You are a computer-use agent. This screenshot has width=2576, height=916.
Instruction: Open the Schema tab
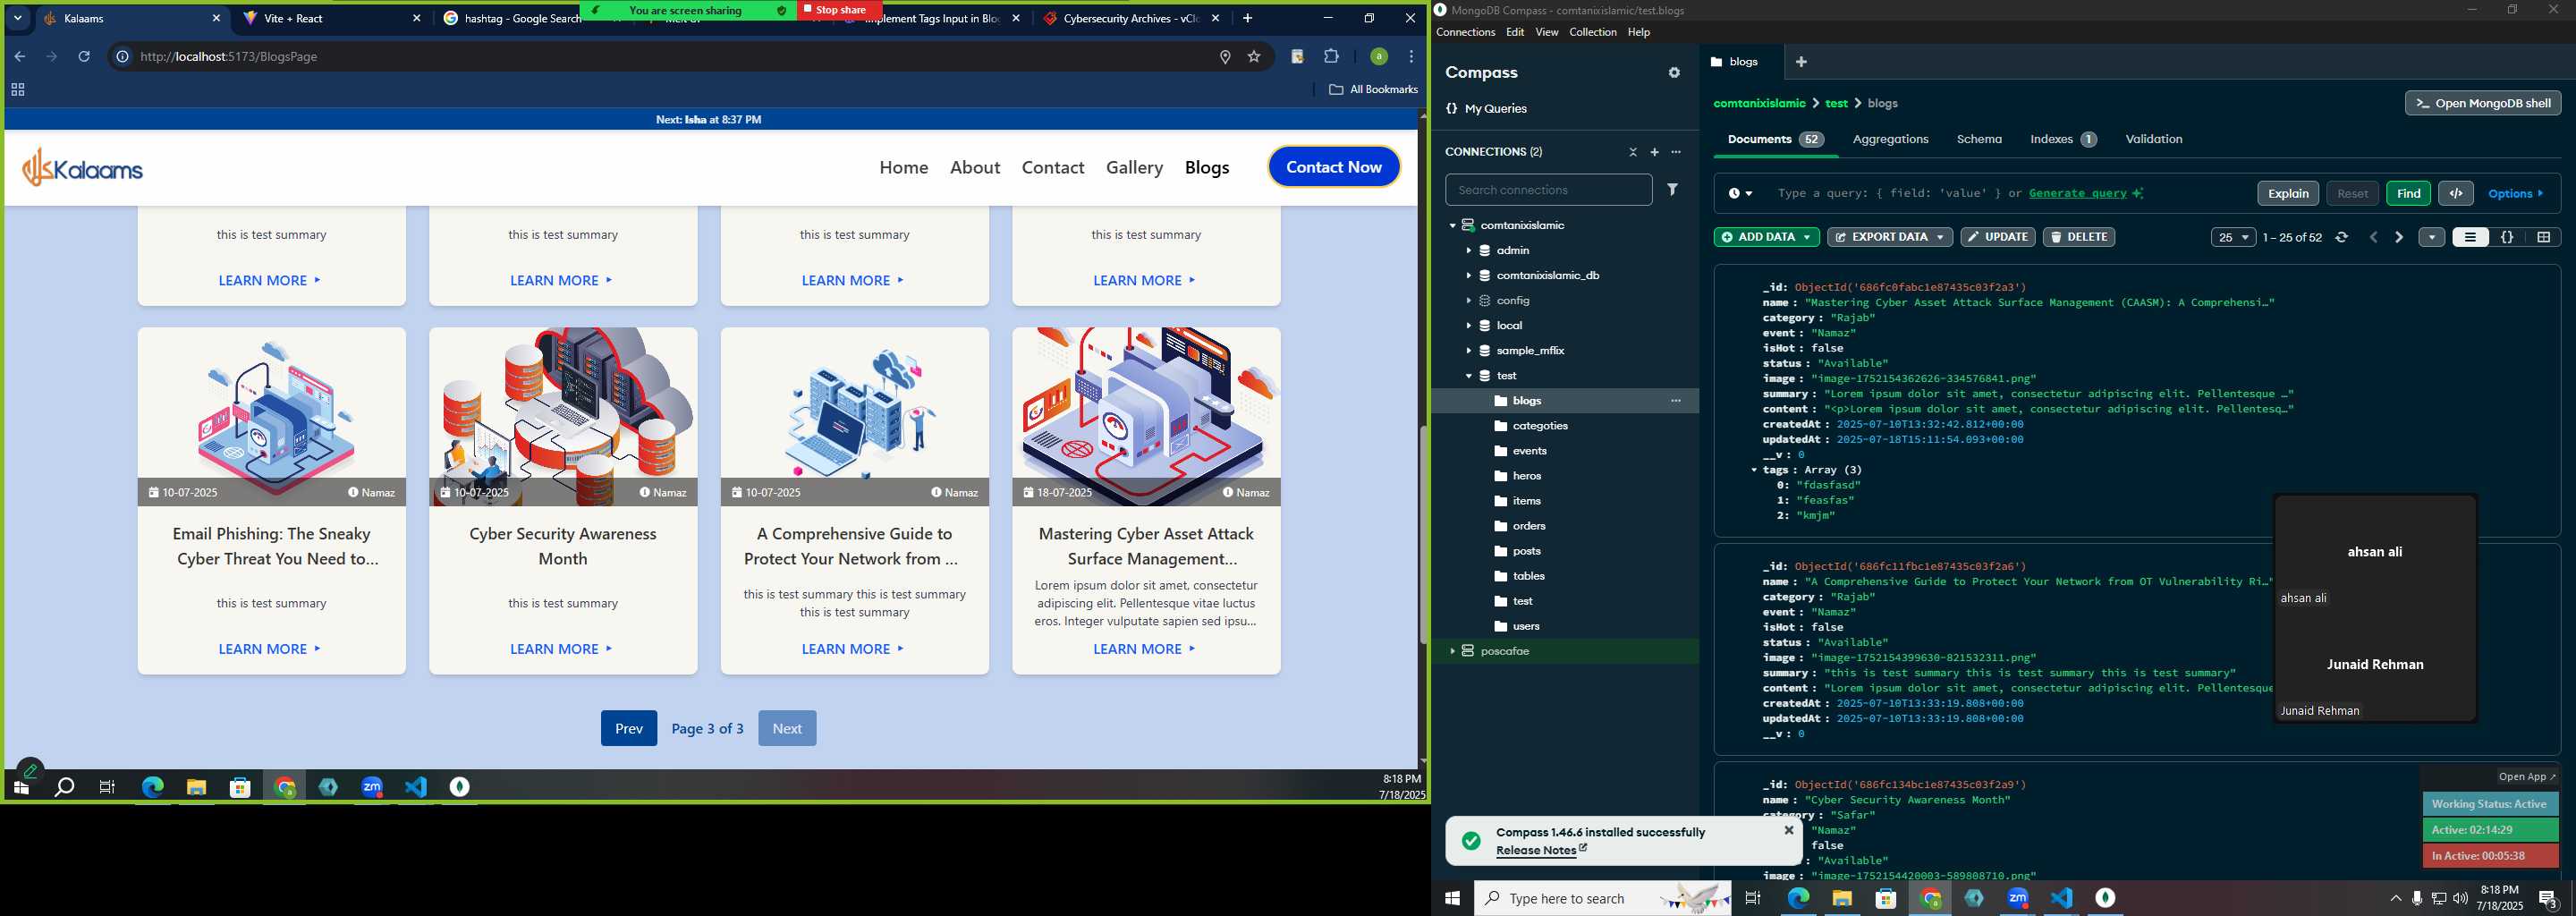(1979, 139)
